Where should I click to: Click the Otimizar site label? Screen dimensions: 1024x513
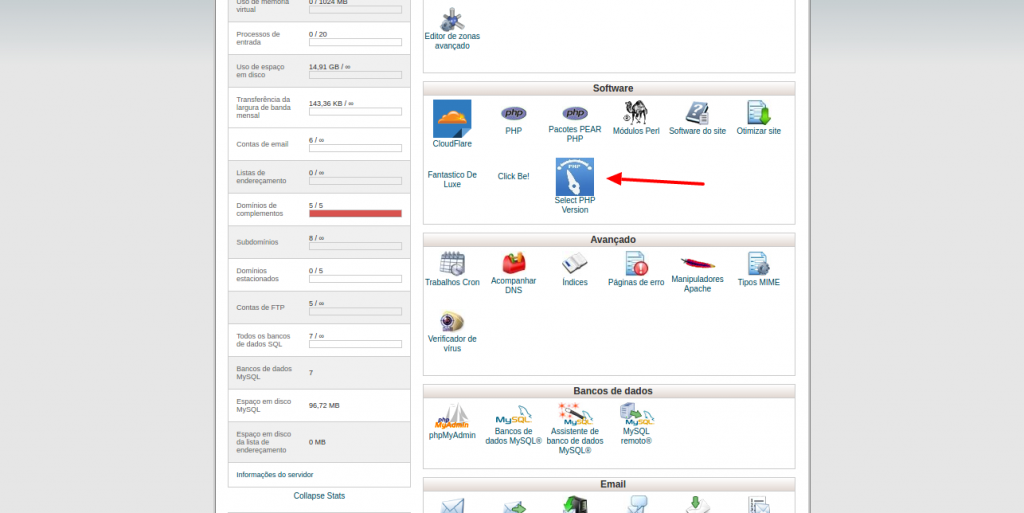point(759,131)
